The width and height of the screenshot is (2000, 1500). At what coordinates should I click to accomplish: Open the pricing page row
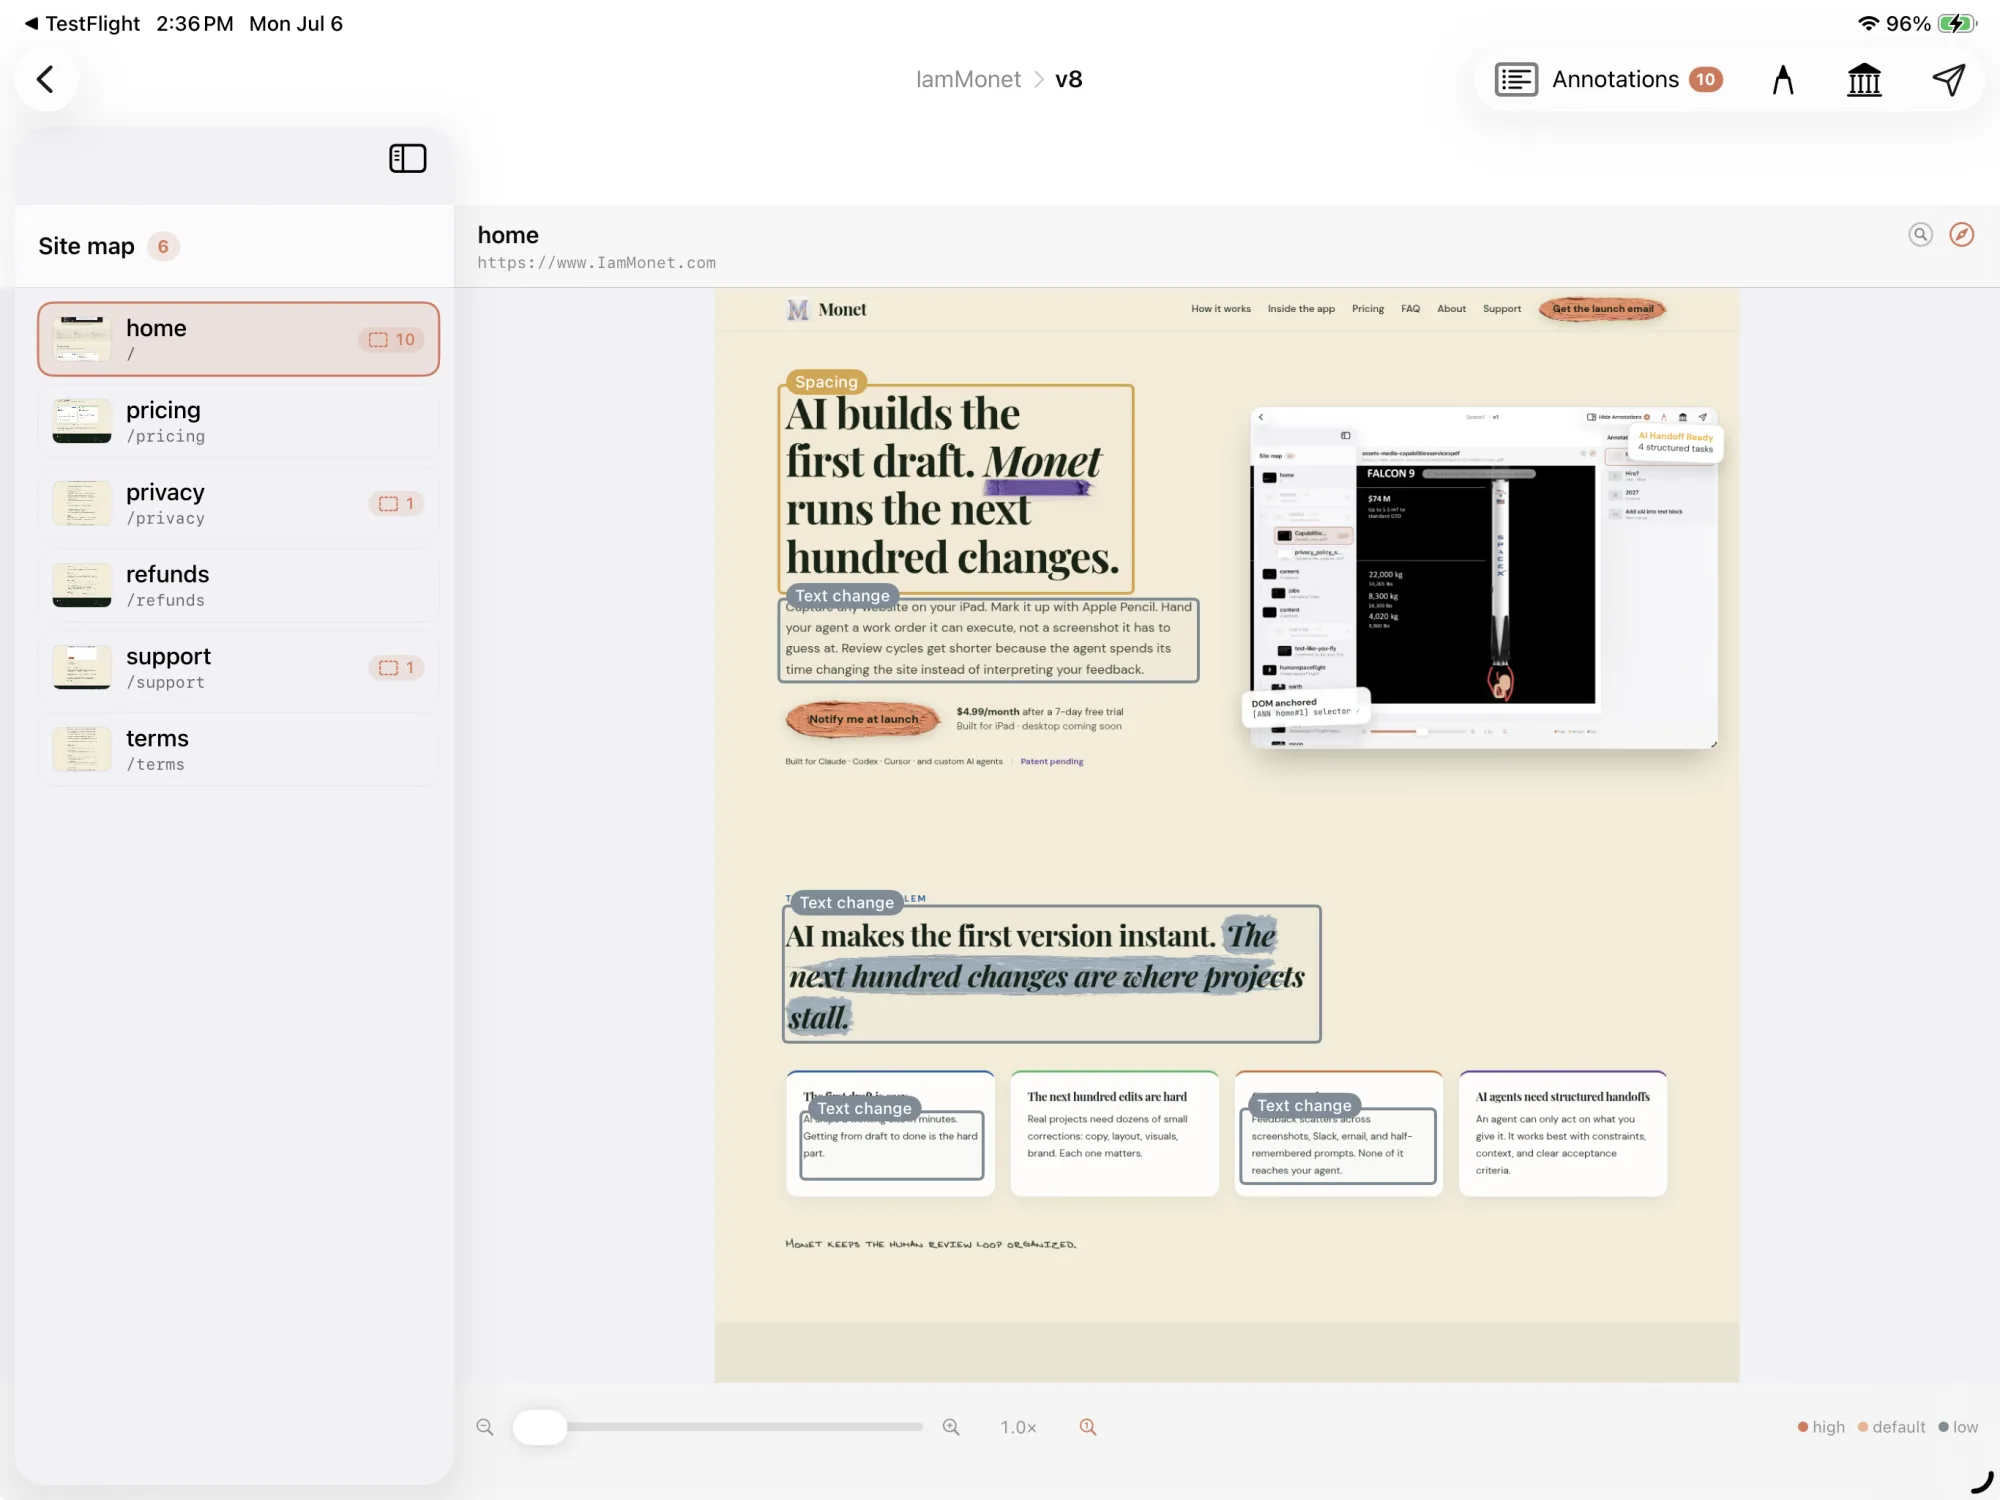click(x=239, y=421)
